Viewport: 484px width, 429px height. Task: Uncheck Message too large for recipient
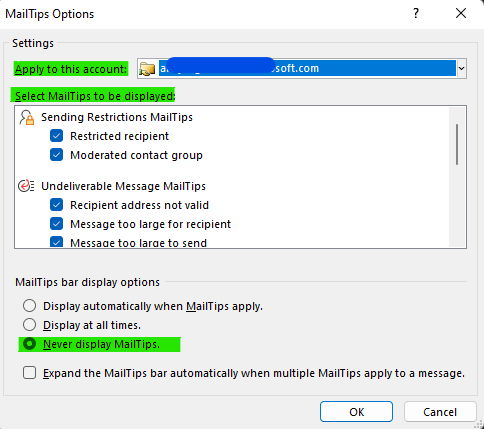point(56,224)
